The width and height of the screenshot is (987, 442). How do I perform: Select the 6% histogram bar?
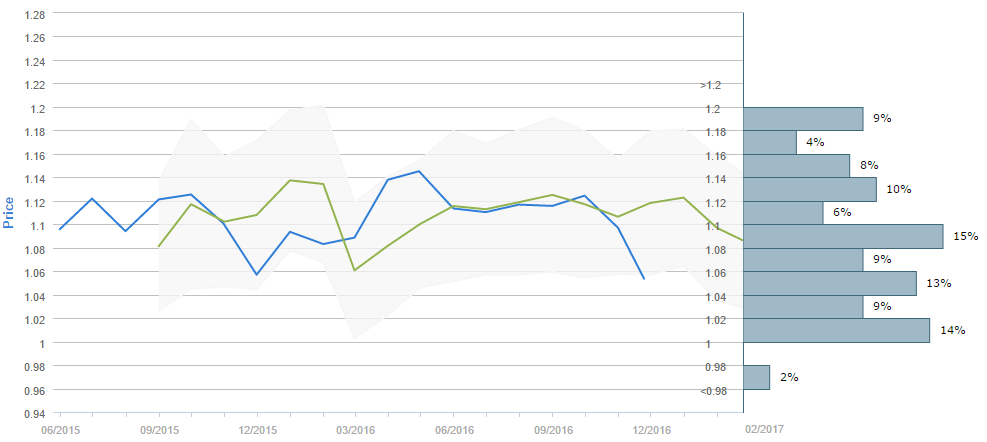[783, 213]
